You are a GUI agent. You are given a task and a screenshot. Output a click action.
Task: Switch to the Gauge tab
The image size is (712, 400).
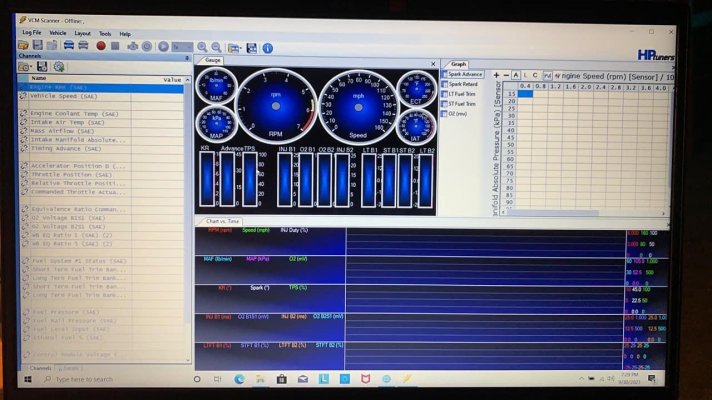pos(212,60)
